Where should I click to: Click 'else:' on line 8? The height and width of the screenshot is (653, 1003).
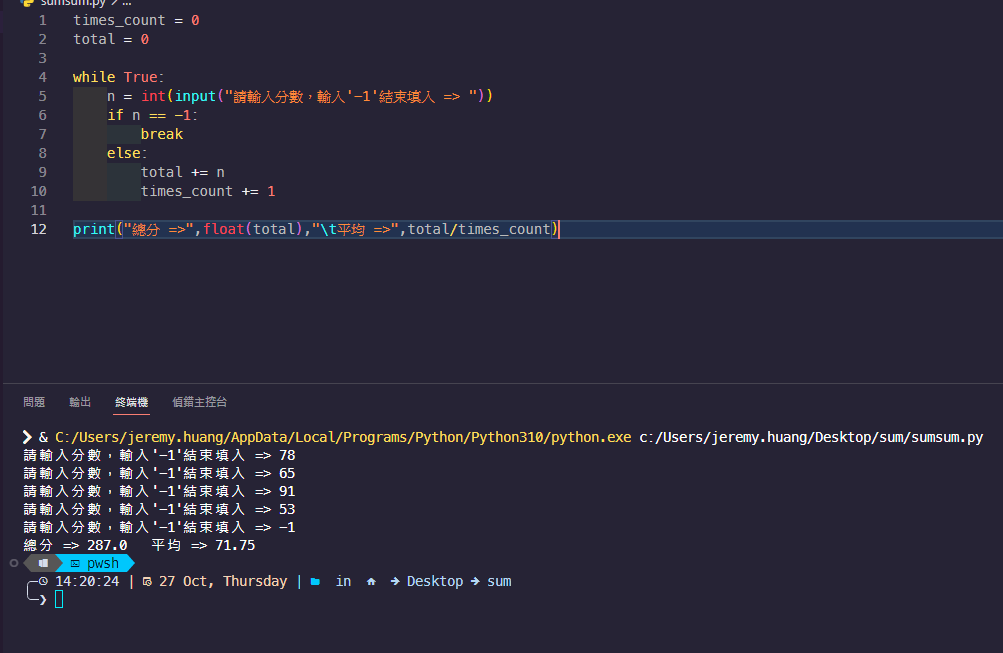tap(127, 153)
